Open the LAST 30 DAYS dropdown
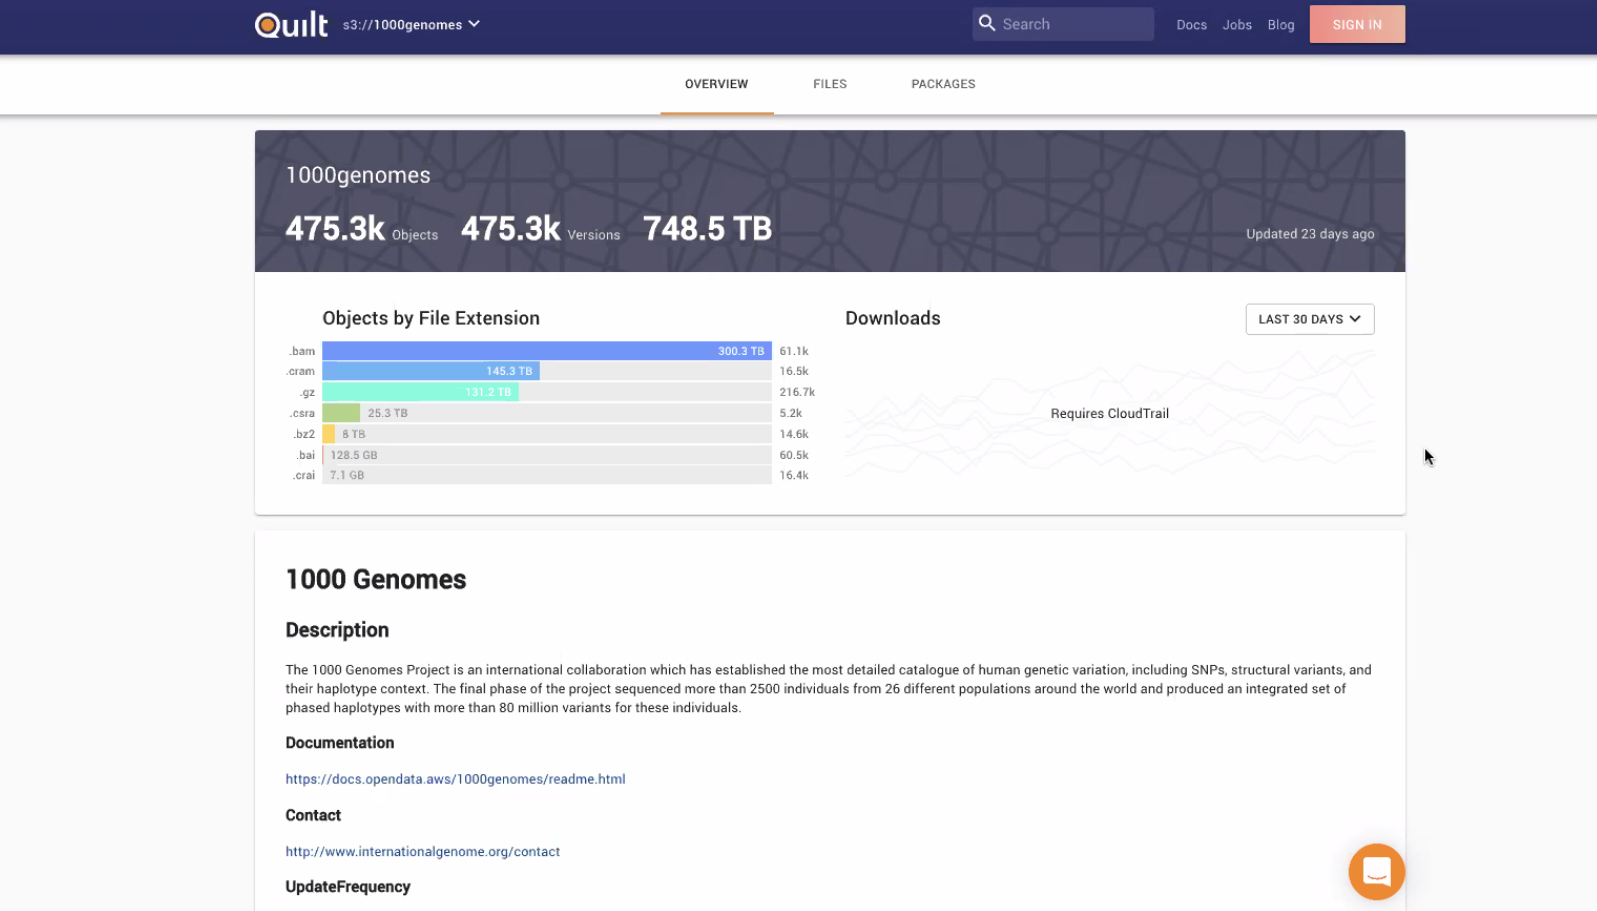 (x=1310, y=319)
